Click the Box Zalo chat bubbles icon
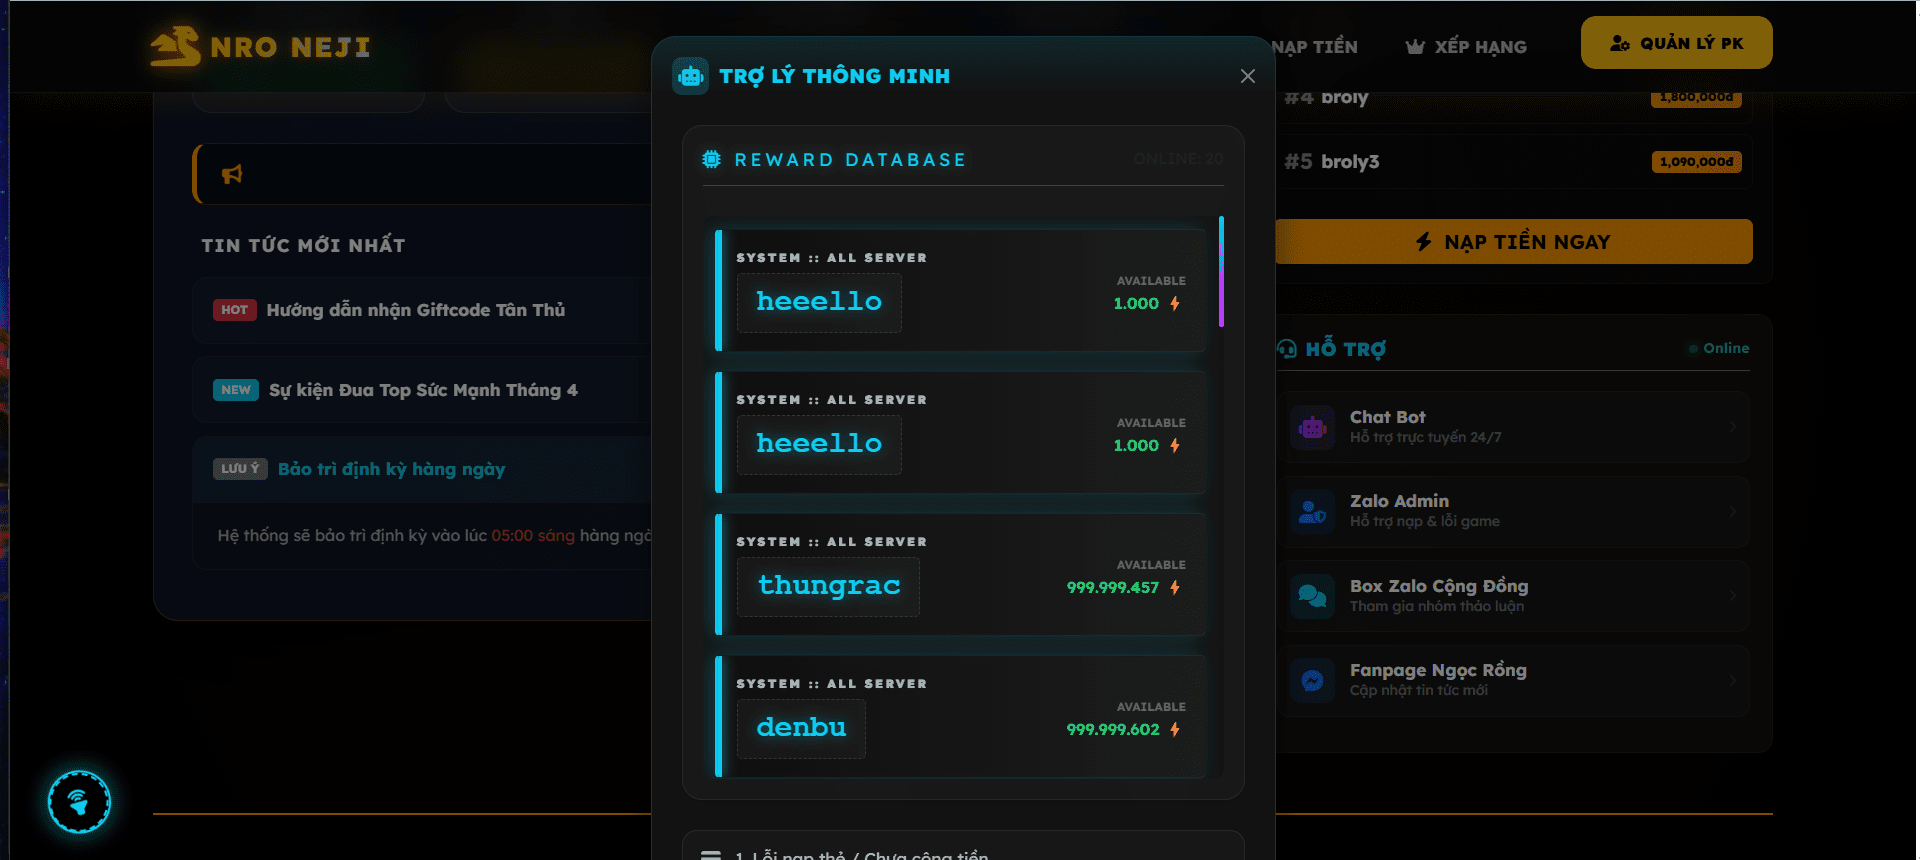The width and height of the screenshot is (1920, 860). coord(1312,597)
